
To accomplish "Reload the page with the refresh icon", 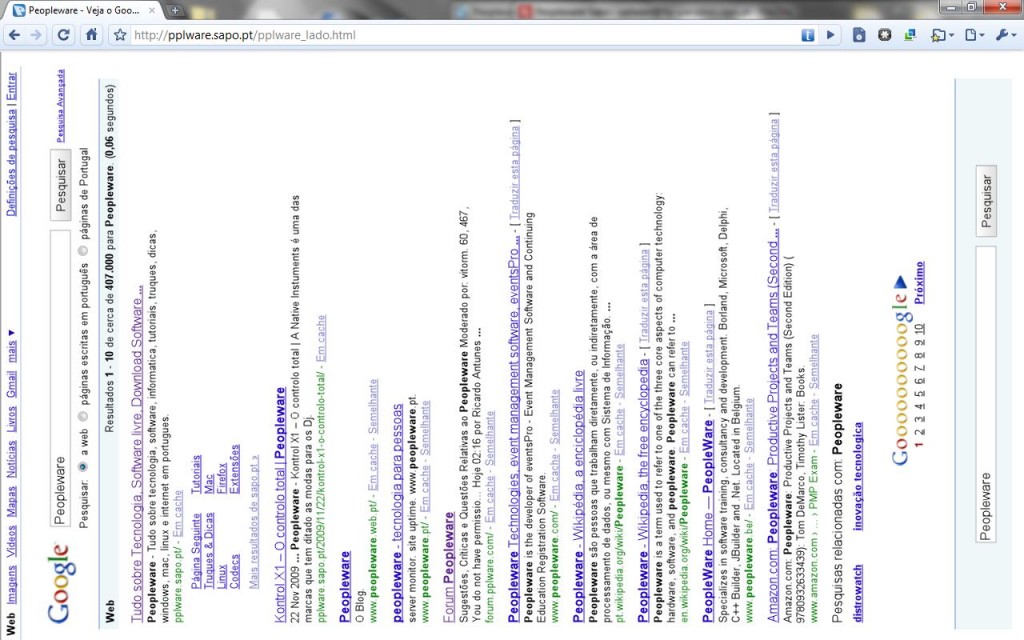I will point(63,35).
